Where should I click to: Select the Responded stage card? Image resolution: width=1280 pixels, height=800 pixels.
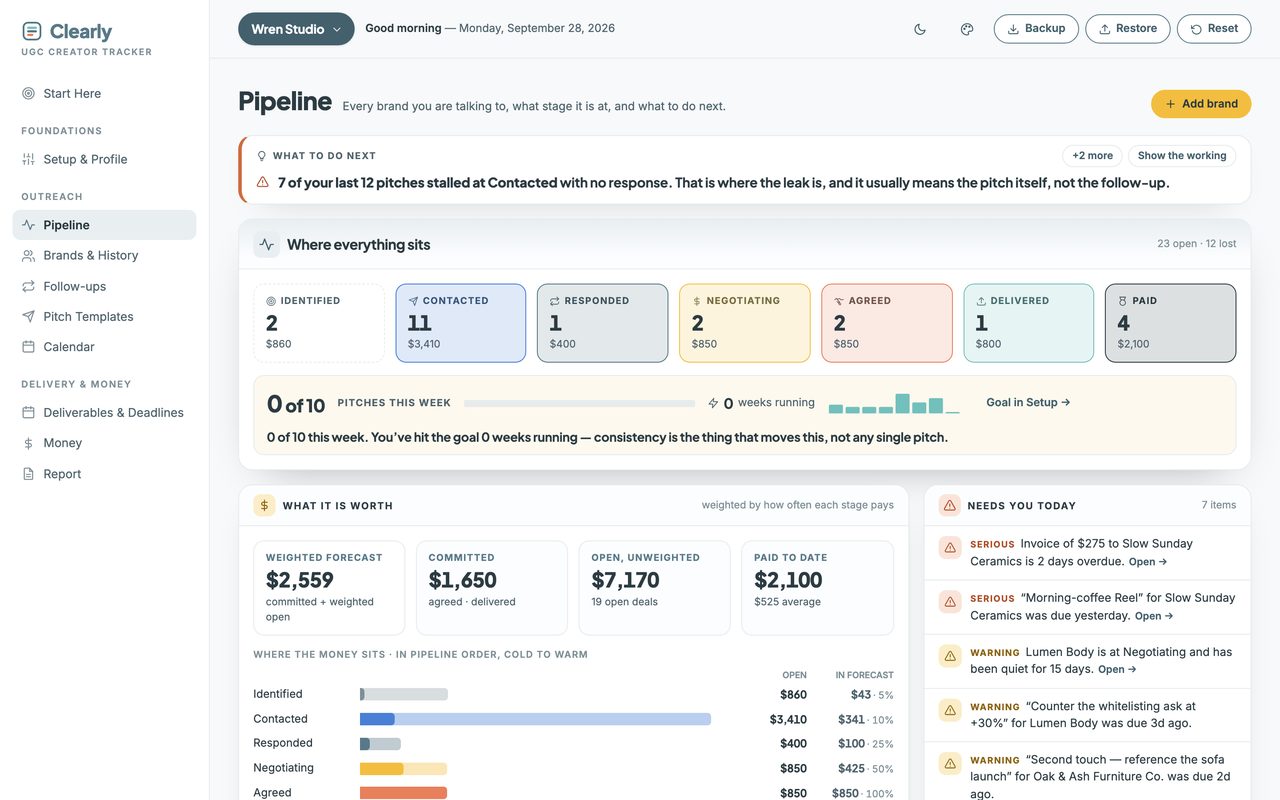click(603, 323)
